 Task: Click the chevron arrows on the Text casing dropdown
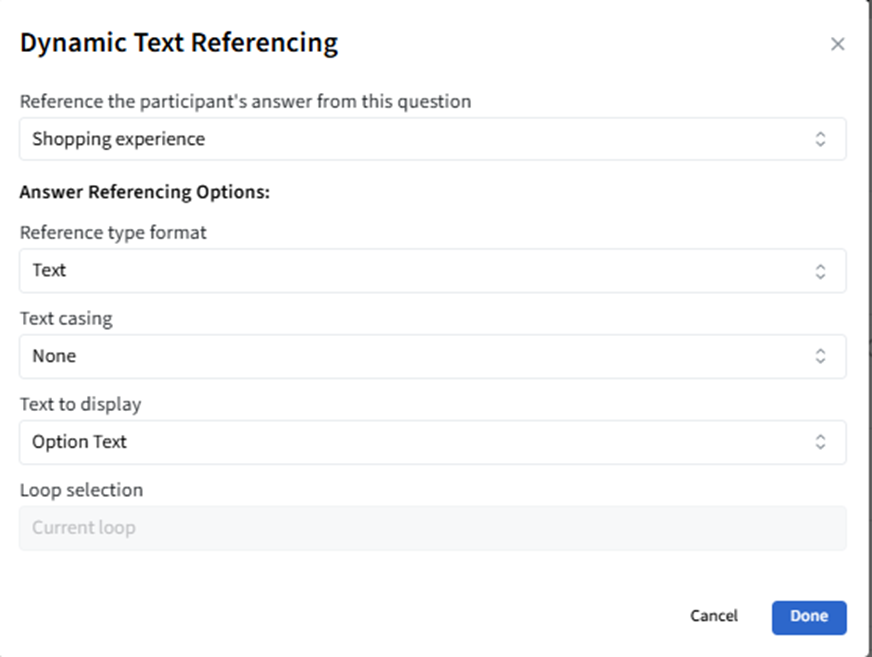pos(820,357)
